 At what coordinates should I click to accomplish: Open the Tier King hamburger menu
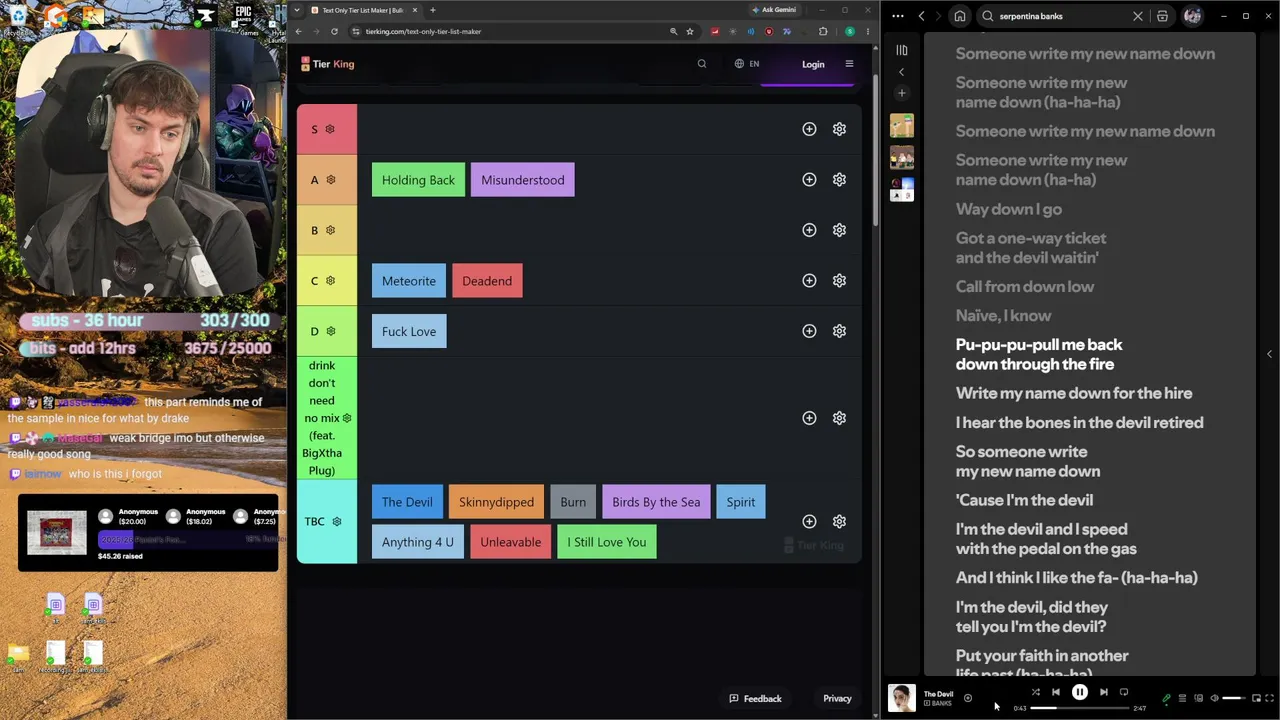point(849,64)
